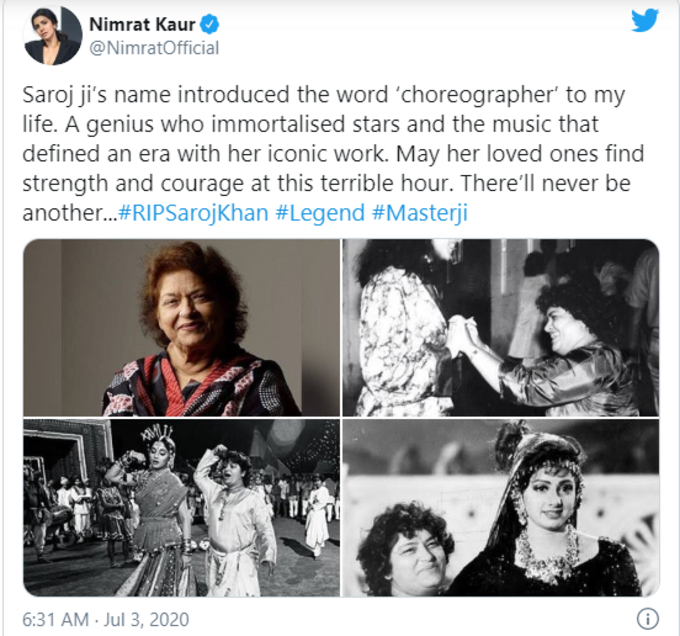Click the tweet text about 'choreographer'
Screen dimensions: 680x636
(324, 95)
